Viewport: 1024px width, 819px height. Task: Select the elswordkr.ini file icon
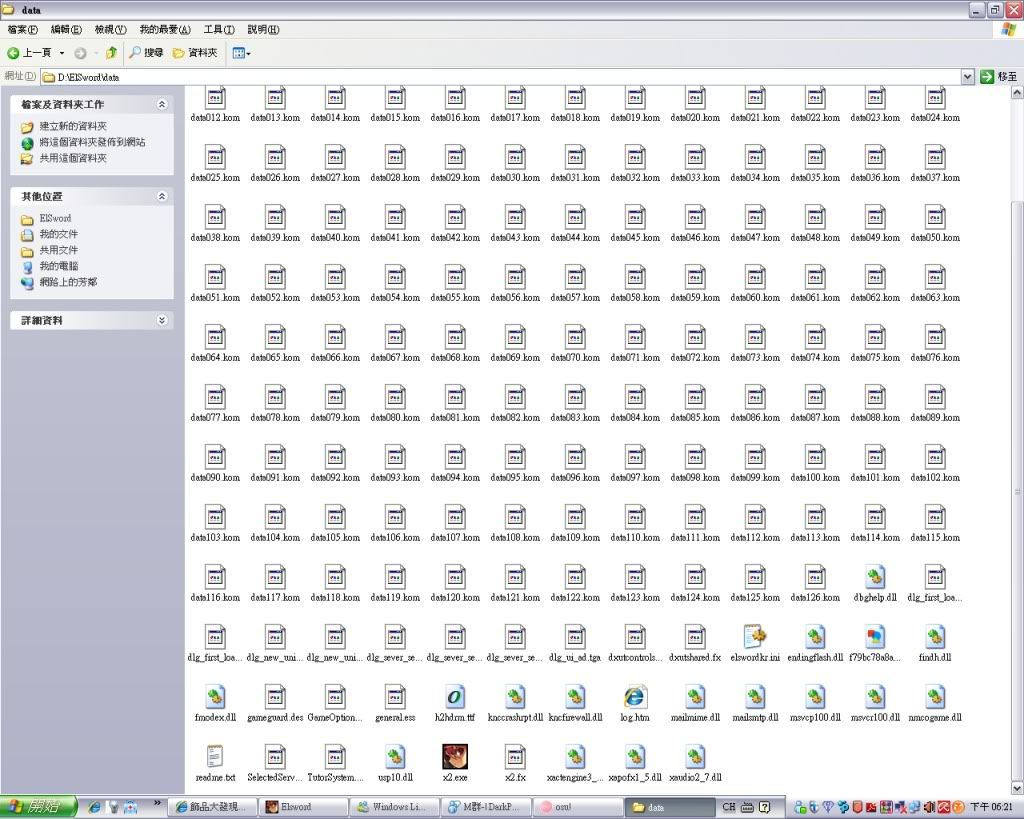755,636
